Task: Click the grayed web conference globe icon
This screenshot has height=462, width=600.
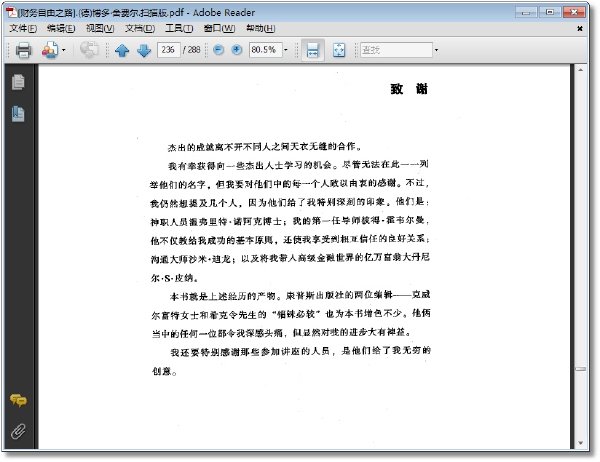Action: coord(89,50)
